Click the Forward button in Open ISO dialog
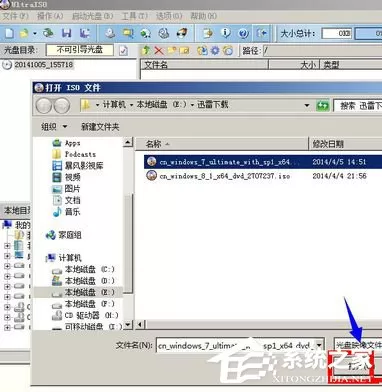Screen dimensions: 382x392 click(62, 106)
